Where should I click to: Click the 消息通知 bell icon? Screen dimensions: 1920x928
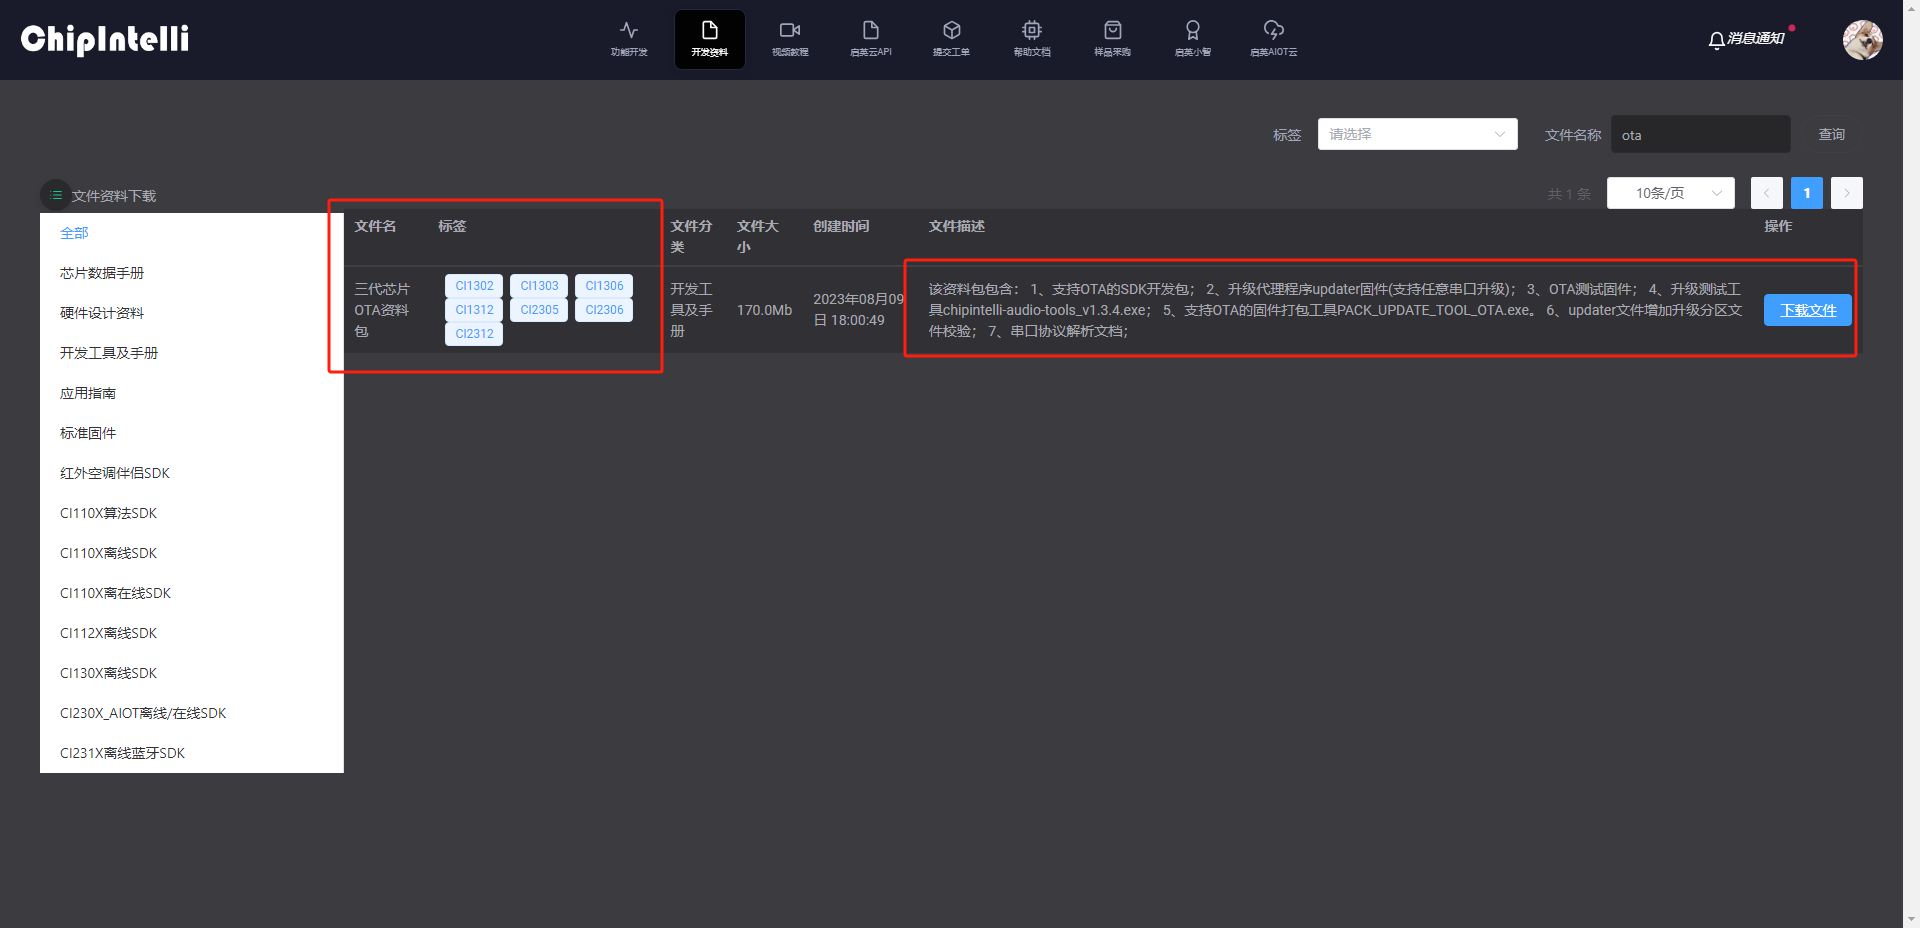click(x=1716, y=40)
